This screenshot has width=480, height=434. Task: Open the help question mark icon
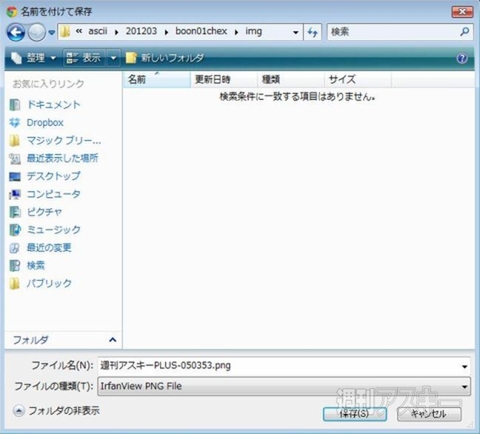point(462,58)
